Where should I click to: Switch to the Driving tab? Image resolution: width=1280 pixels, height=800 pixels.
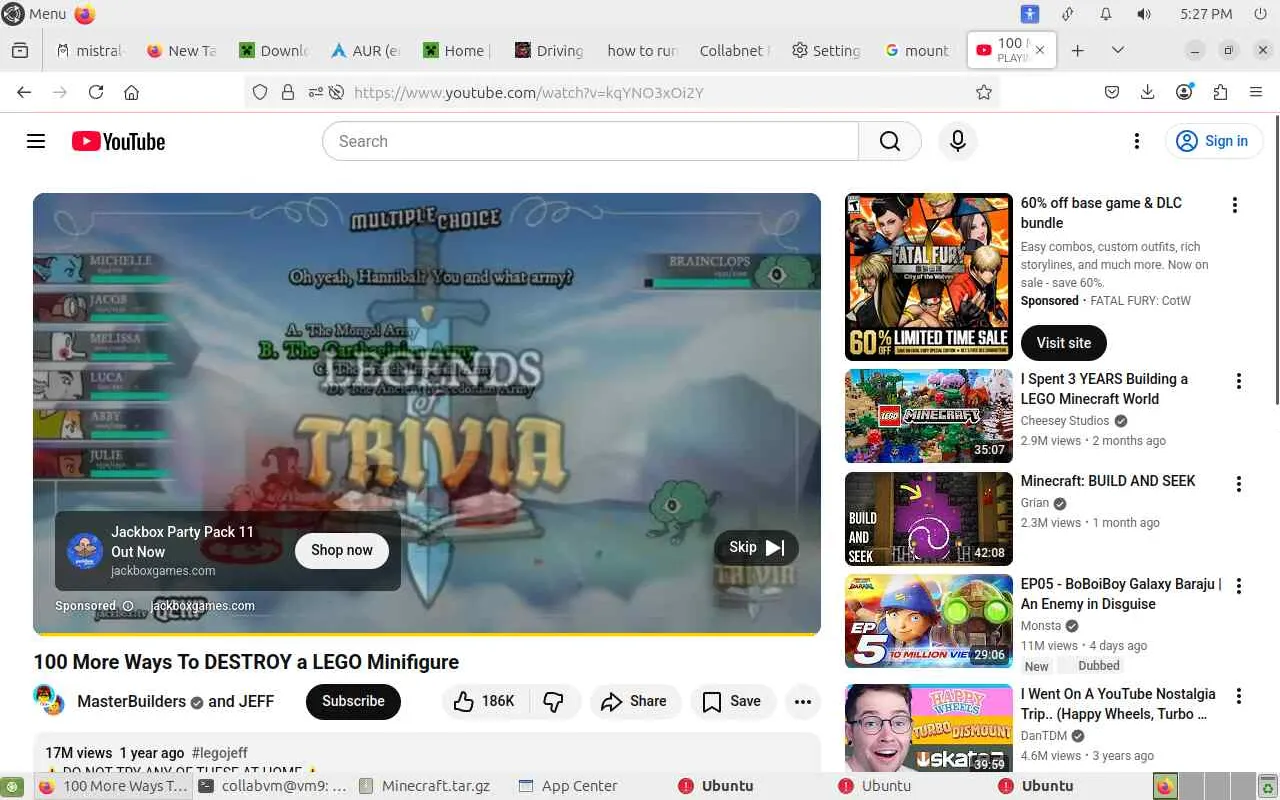pyautogui.click(x=548, y=50)
